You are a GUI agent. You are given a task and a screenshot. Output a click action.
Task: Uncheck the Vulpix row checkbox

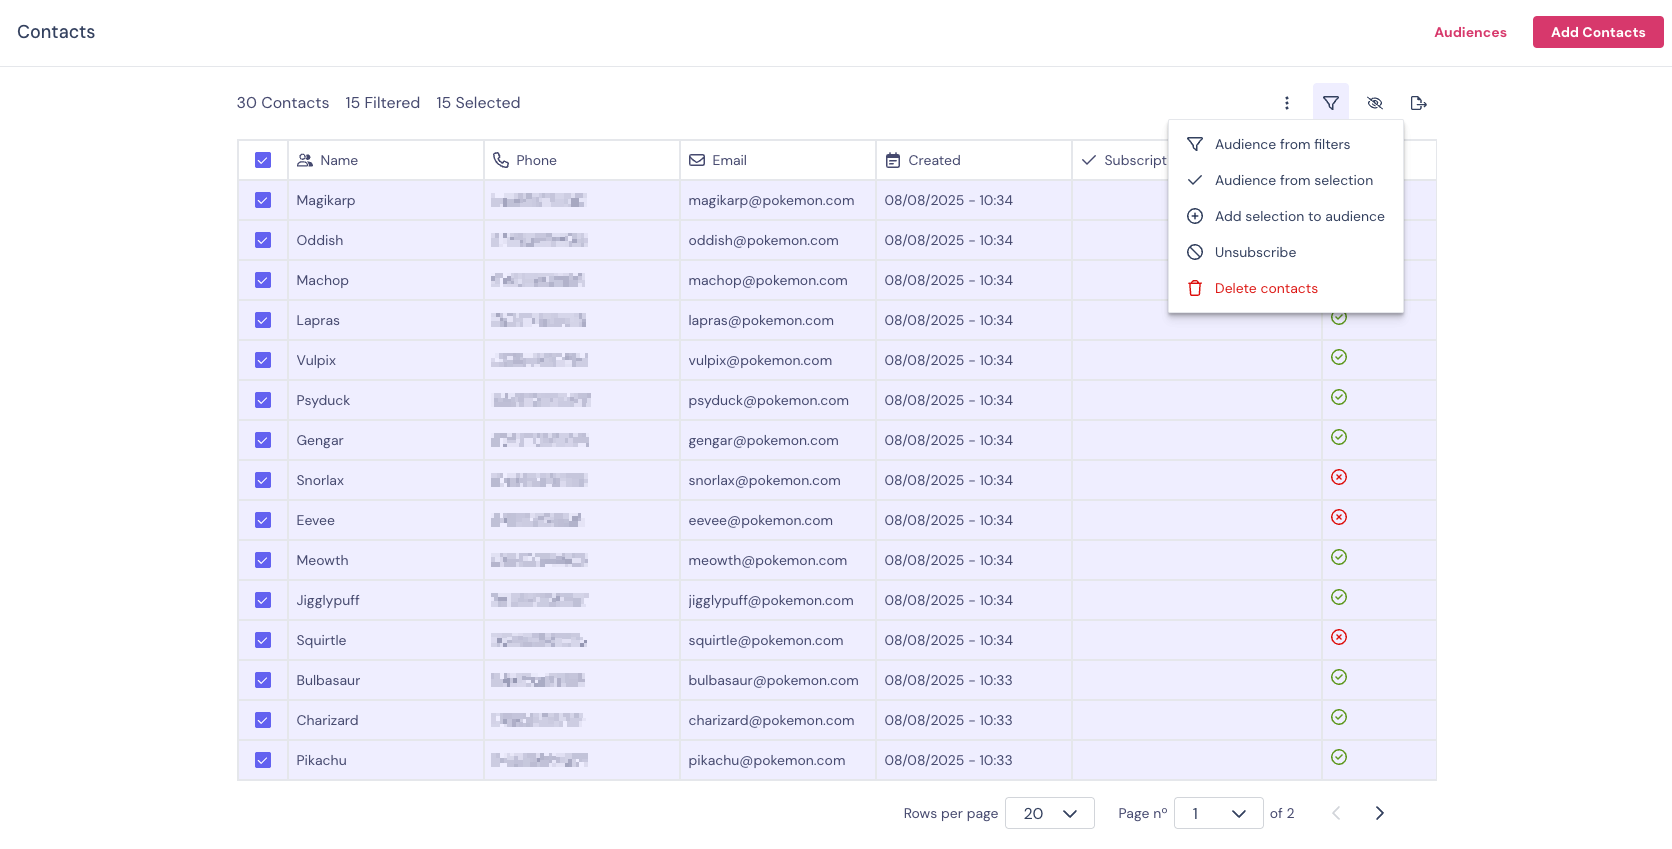click(263, 360)
